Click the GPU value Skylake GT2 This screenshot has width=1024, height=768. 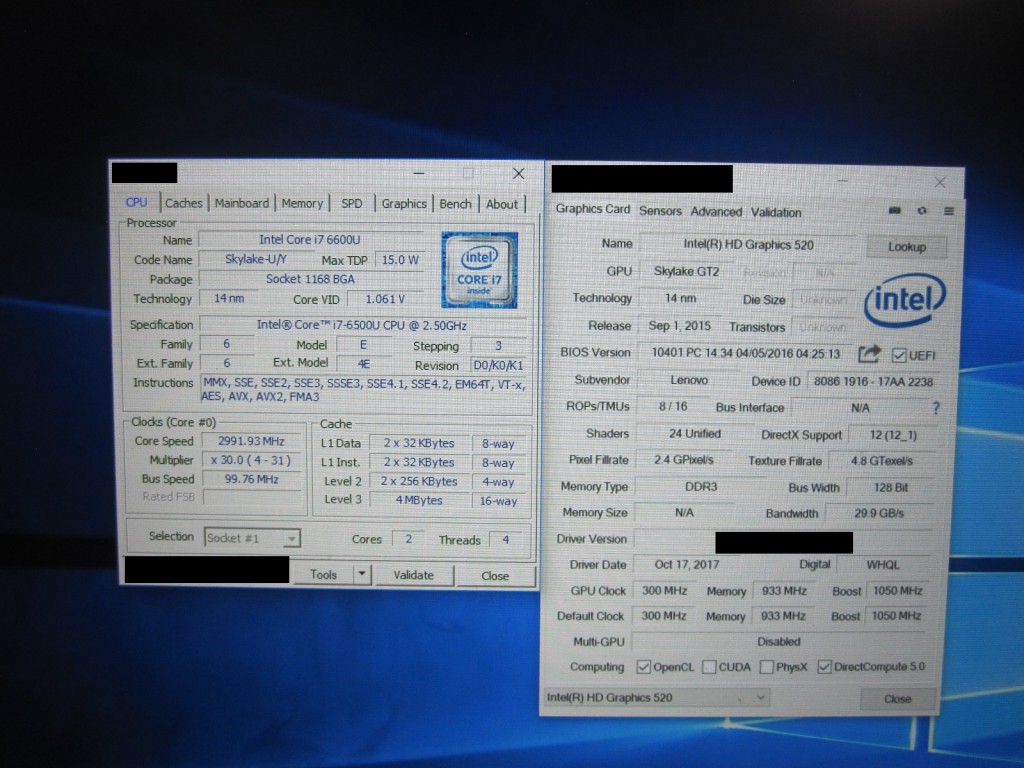pos(686,272)
